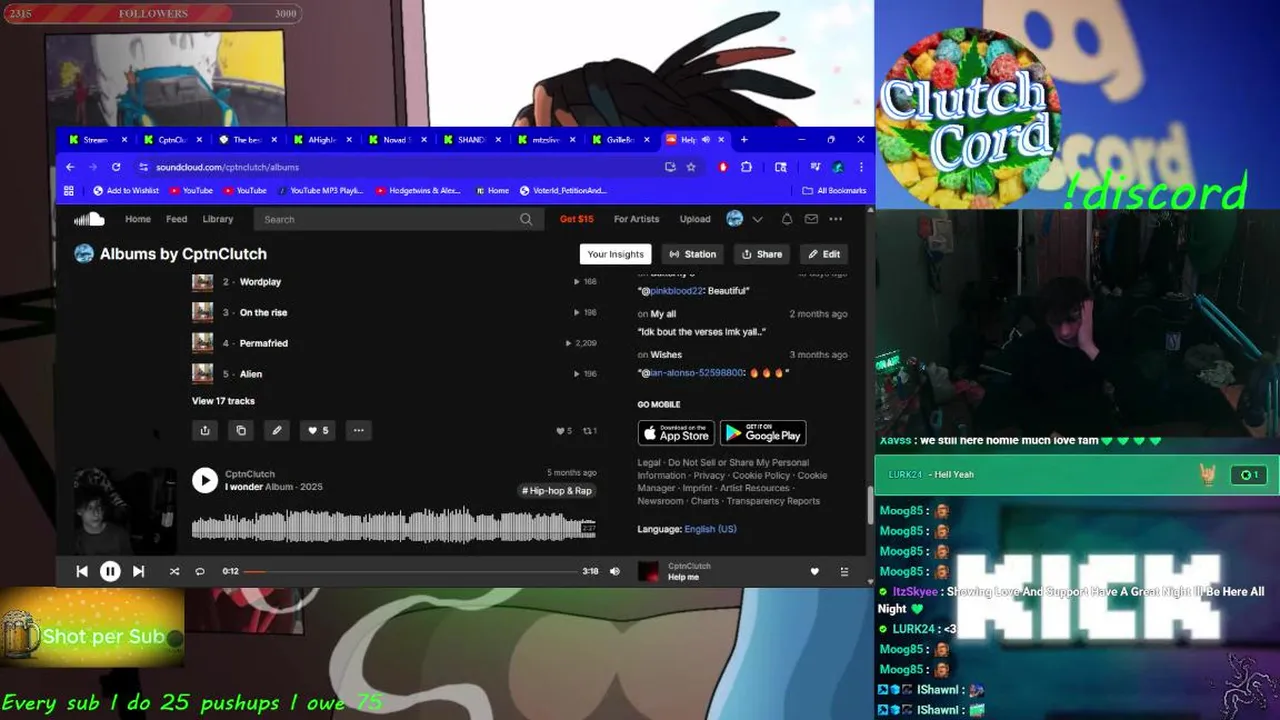Open the more options below the tracklist

(x=358, y=430)
